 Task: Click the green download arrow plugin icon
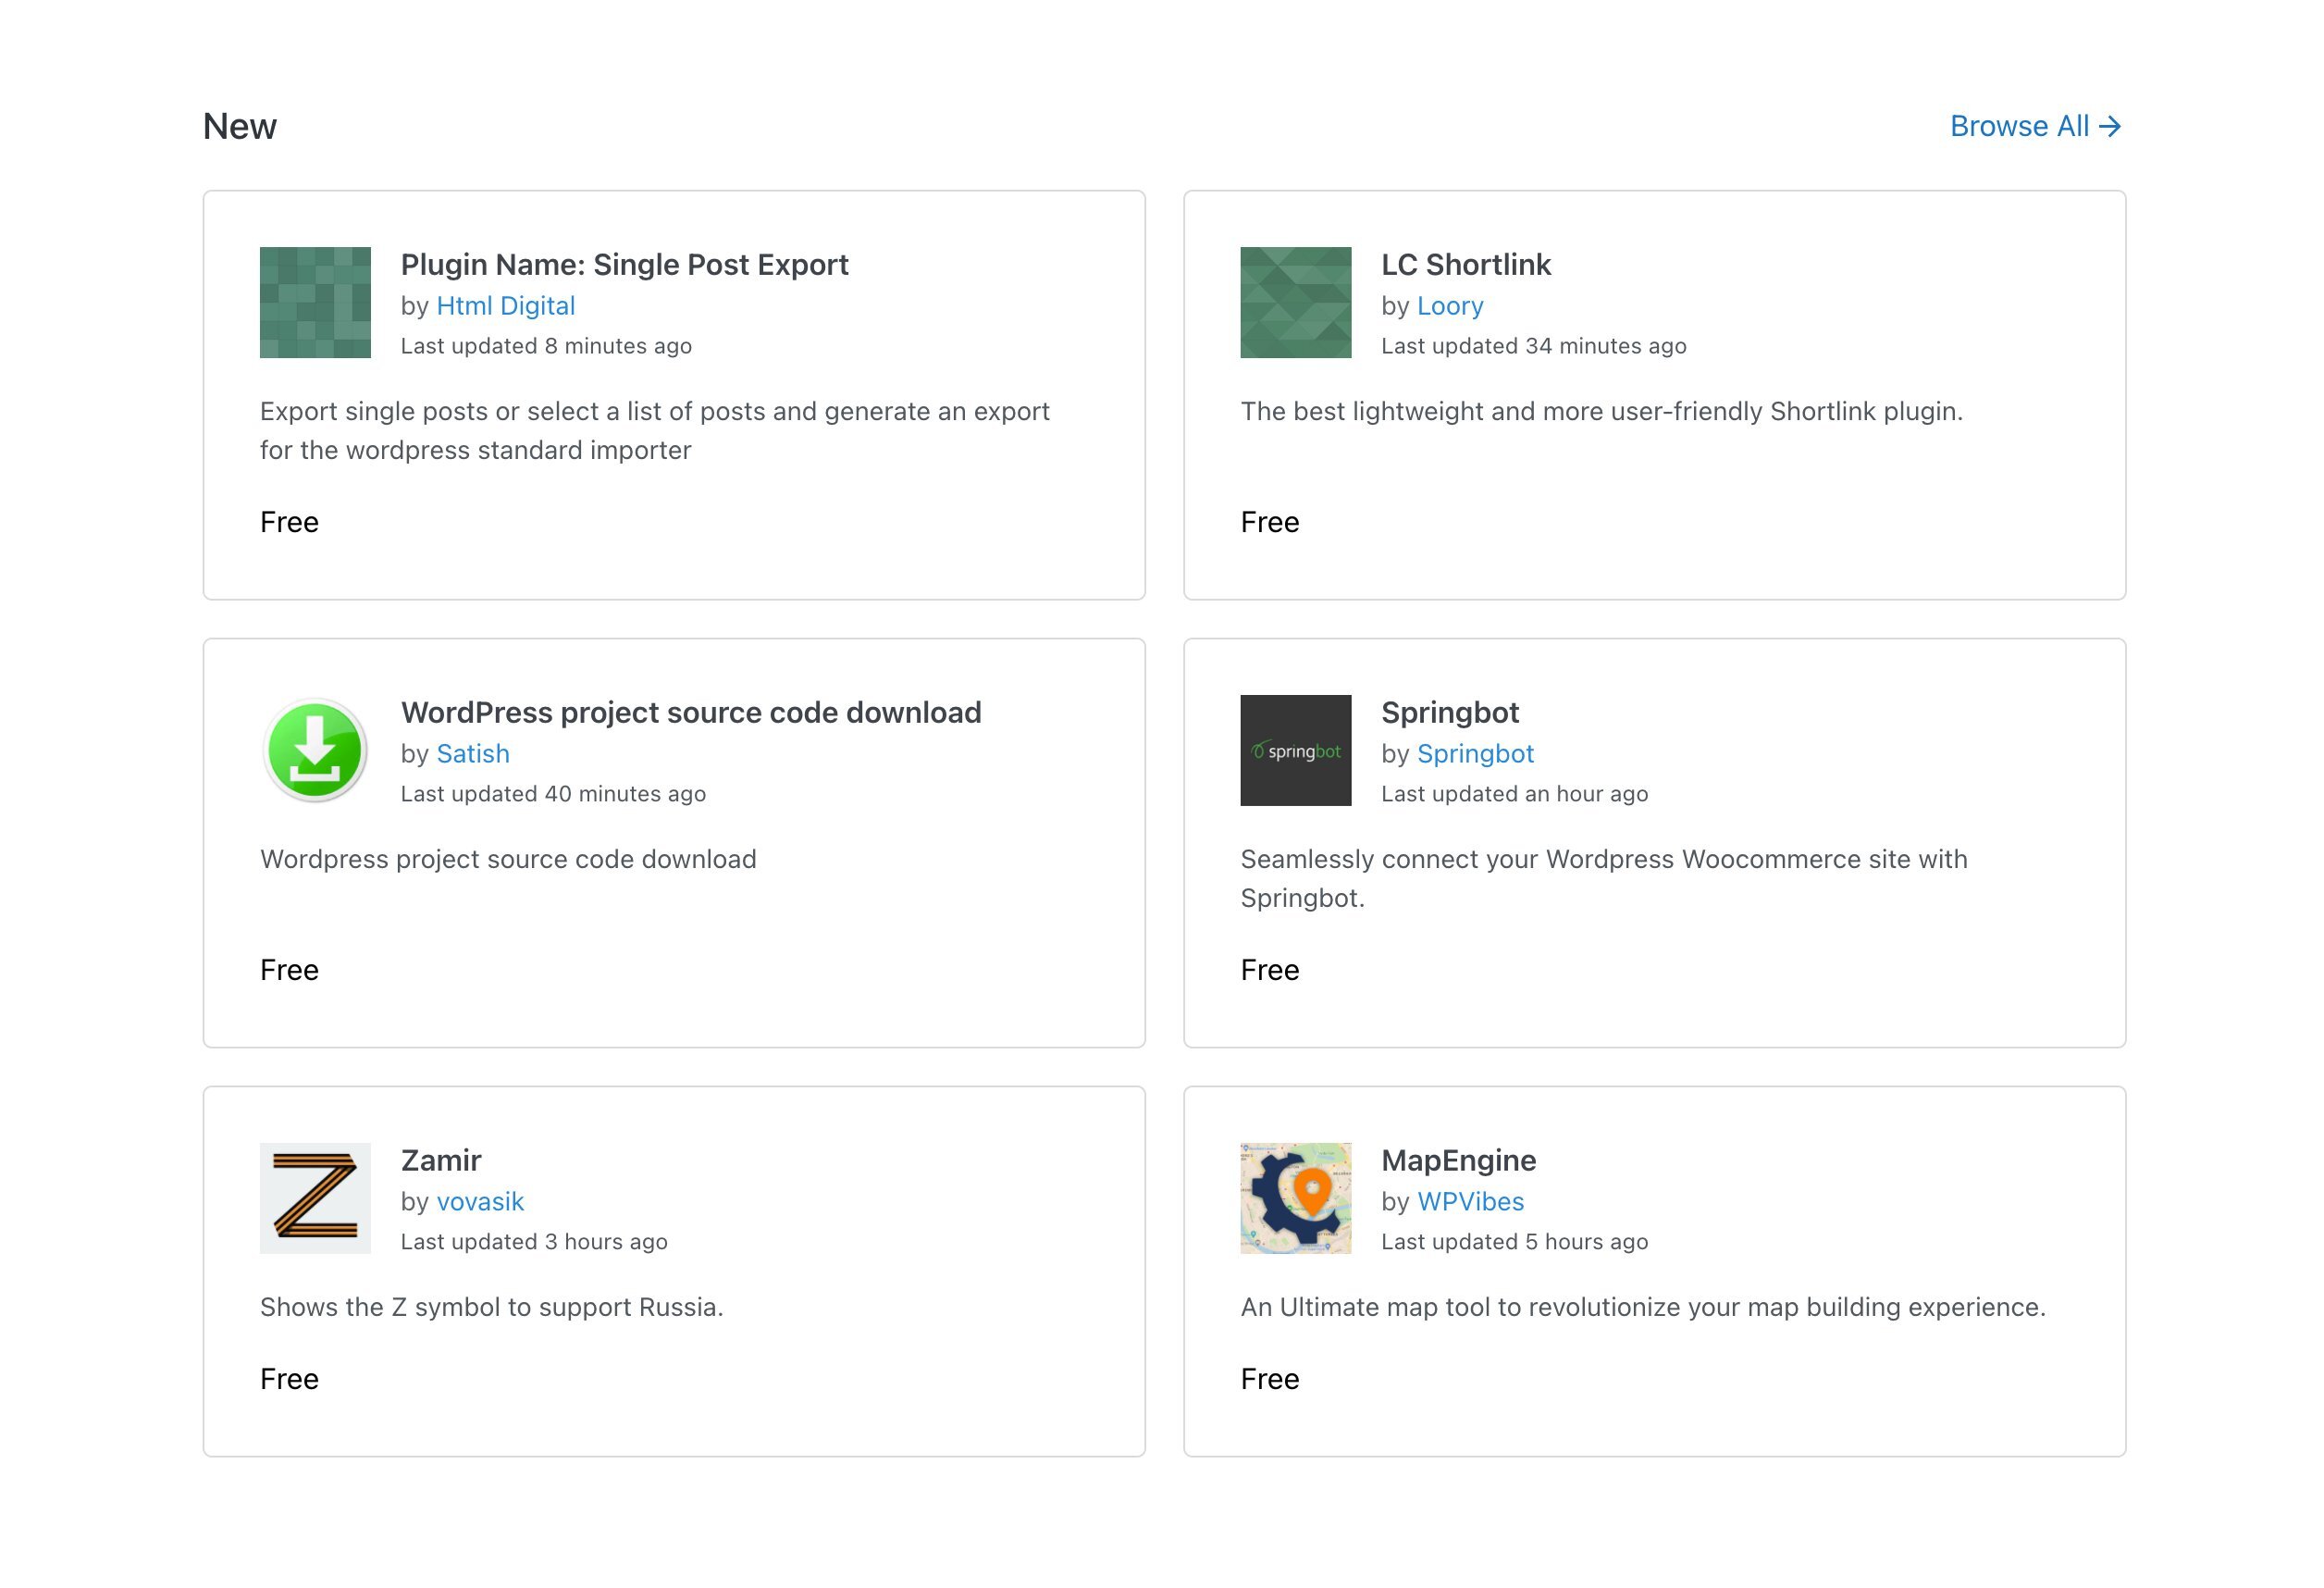pyautogui.click(x=315, y=750)
